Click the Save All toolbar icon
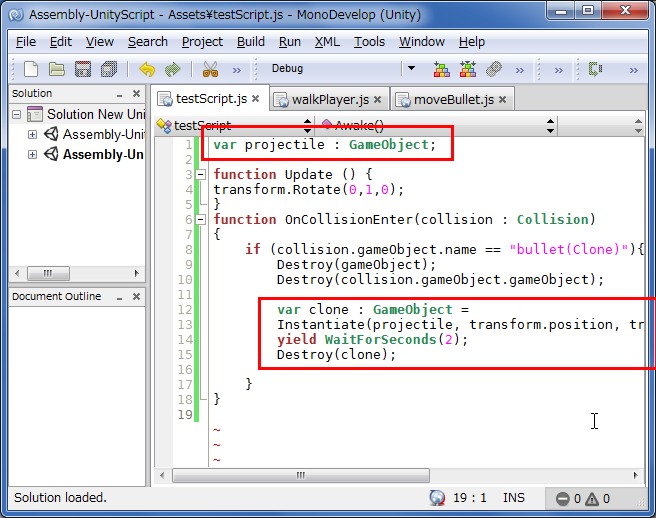The height and width of the screenshot is (518, 656). [x=109, y=69]
